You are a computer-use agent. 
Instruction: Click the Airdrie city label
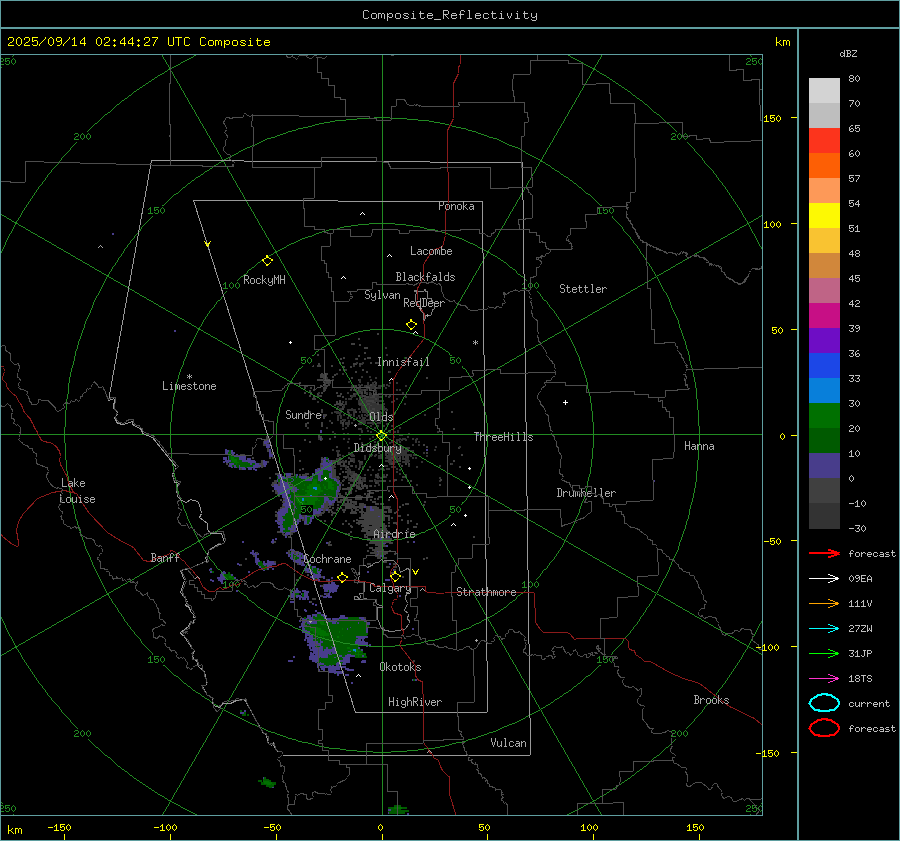[394, 534]
